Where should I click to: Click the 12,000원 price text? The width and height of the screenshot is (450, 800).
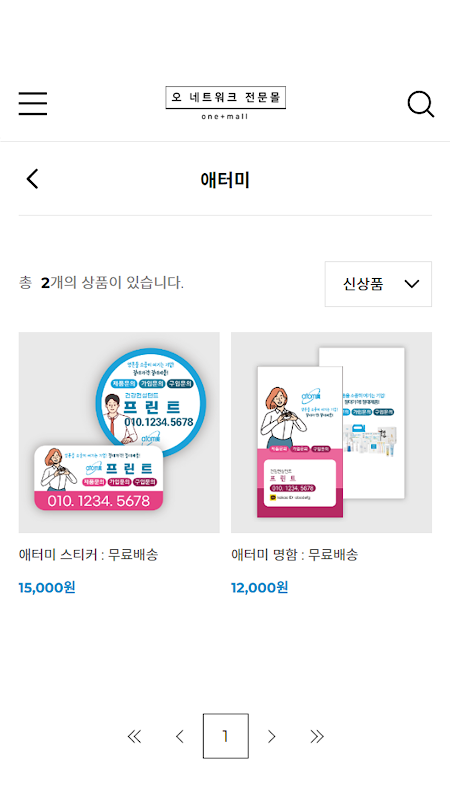(x=259, y=588)
